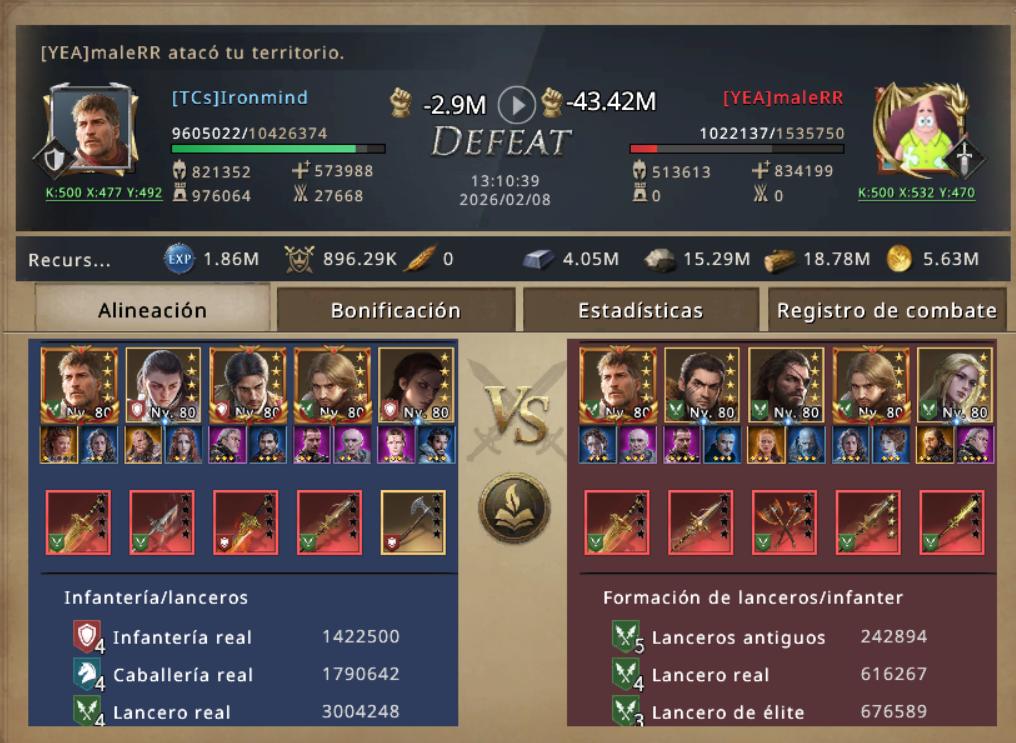The width and height of the screenshot is (1016, 743).
Task: Click the Infantería real shield icon
Action: (87, 637)
